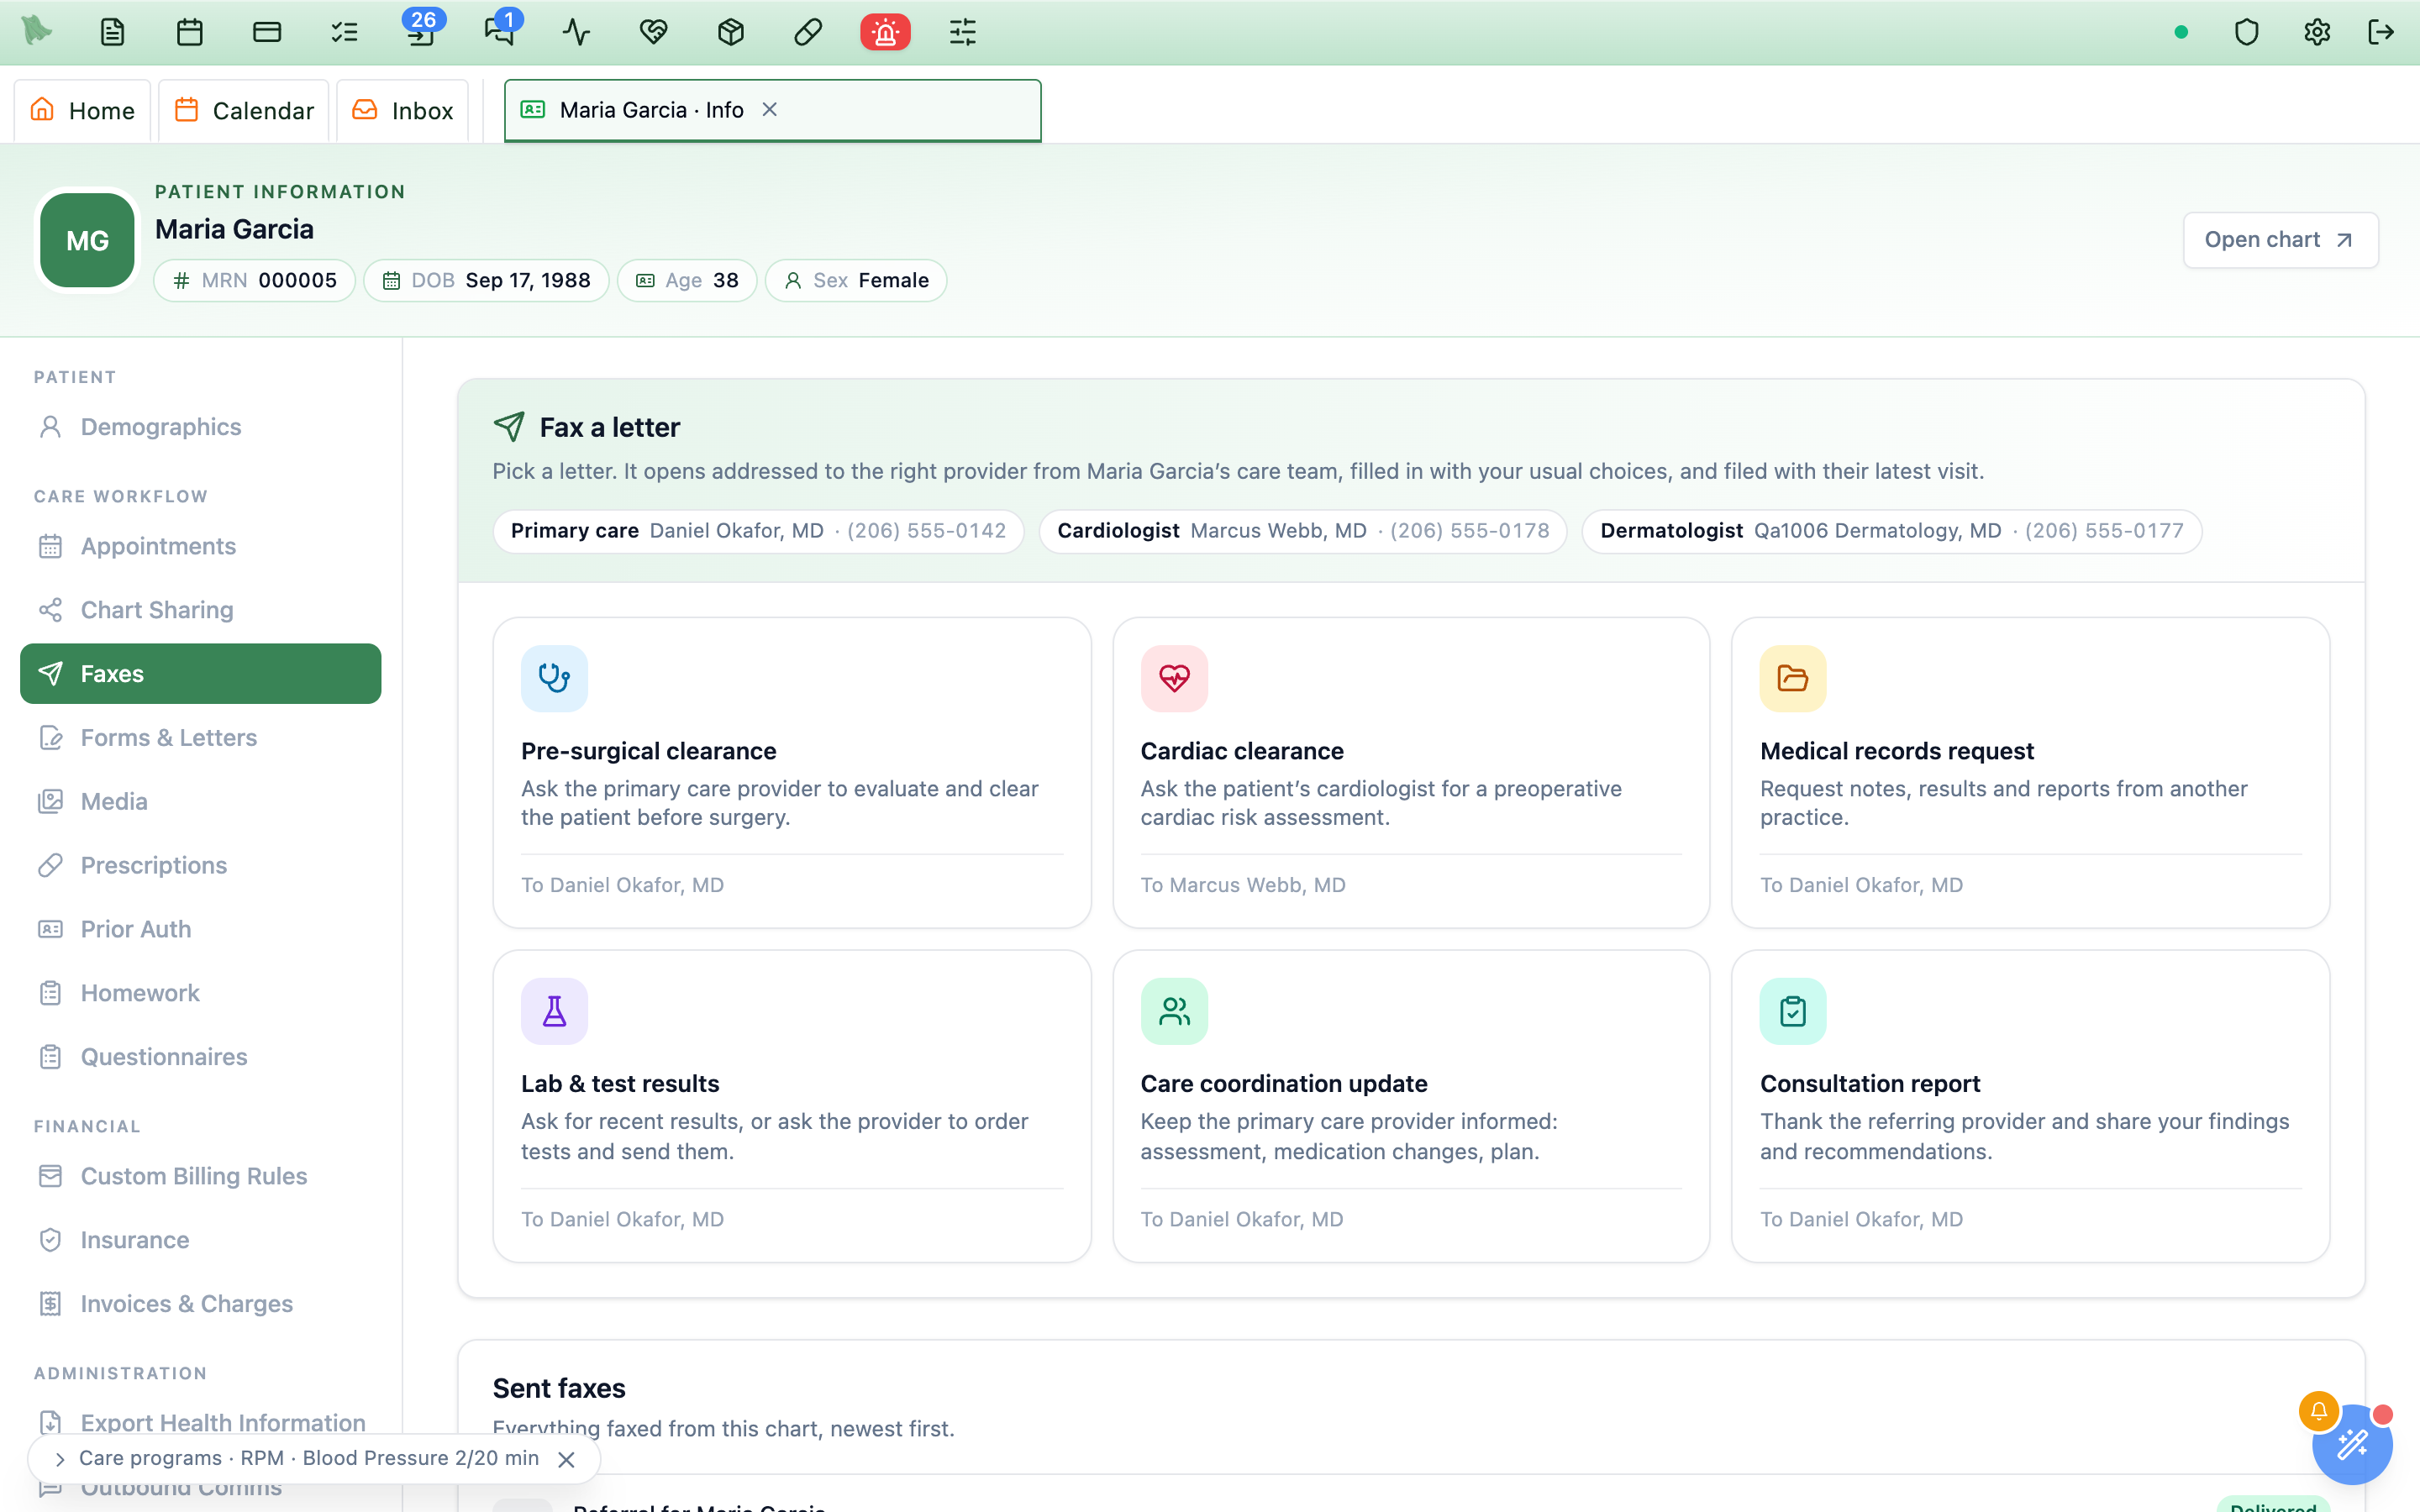Click the Primary care Daniel Okafor chip

pos(758,531)
